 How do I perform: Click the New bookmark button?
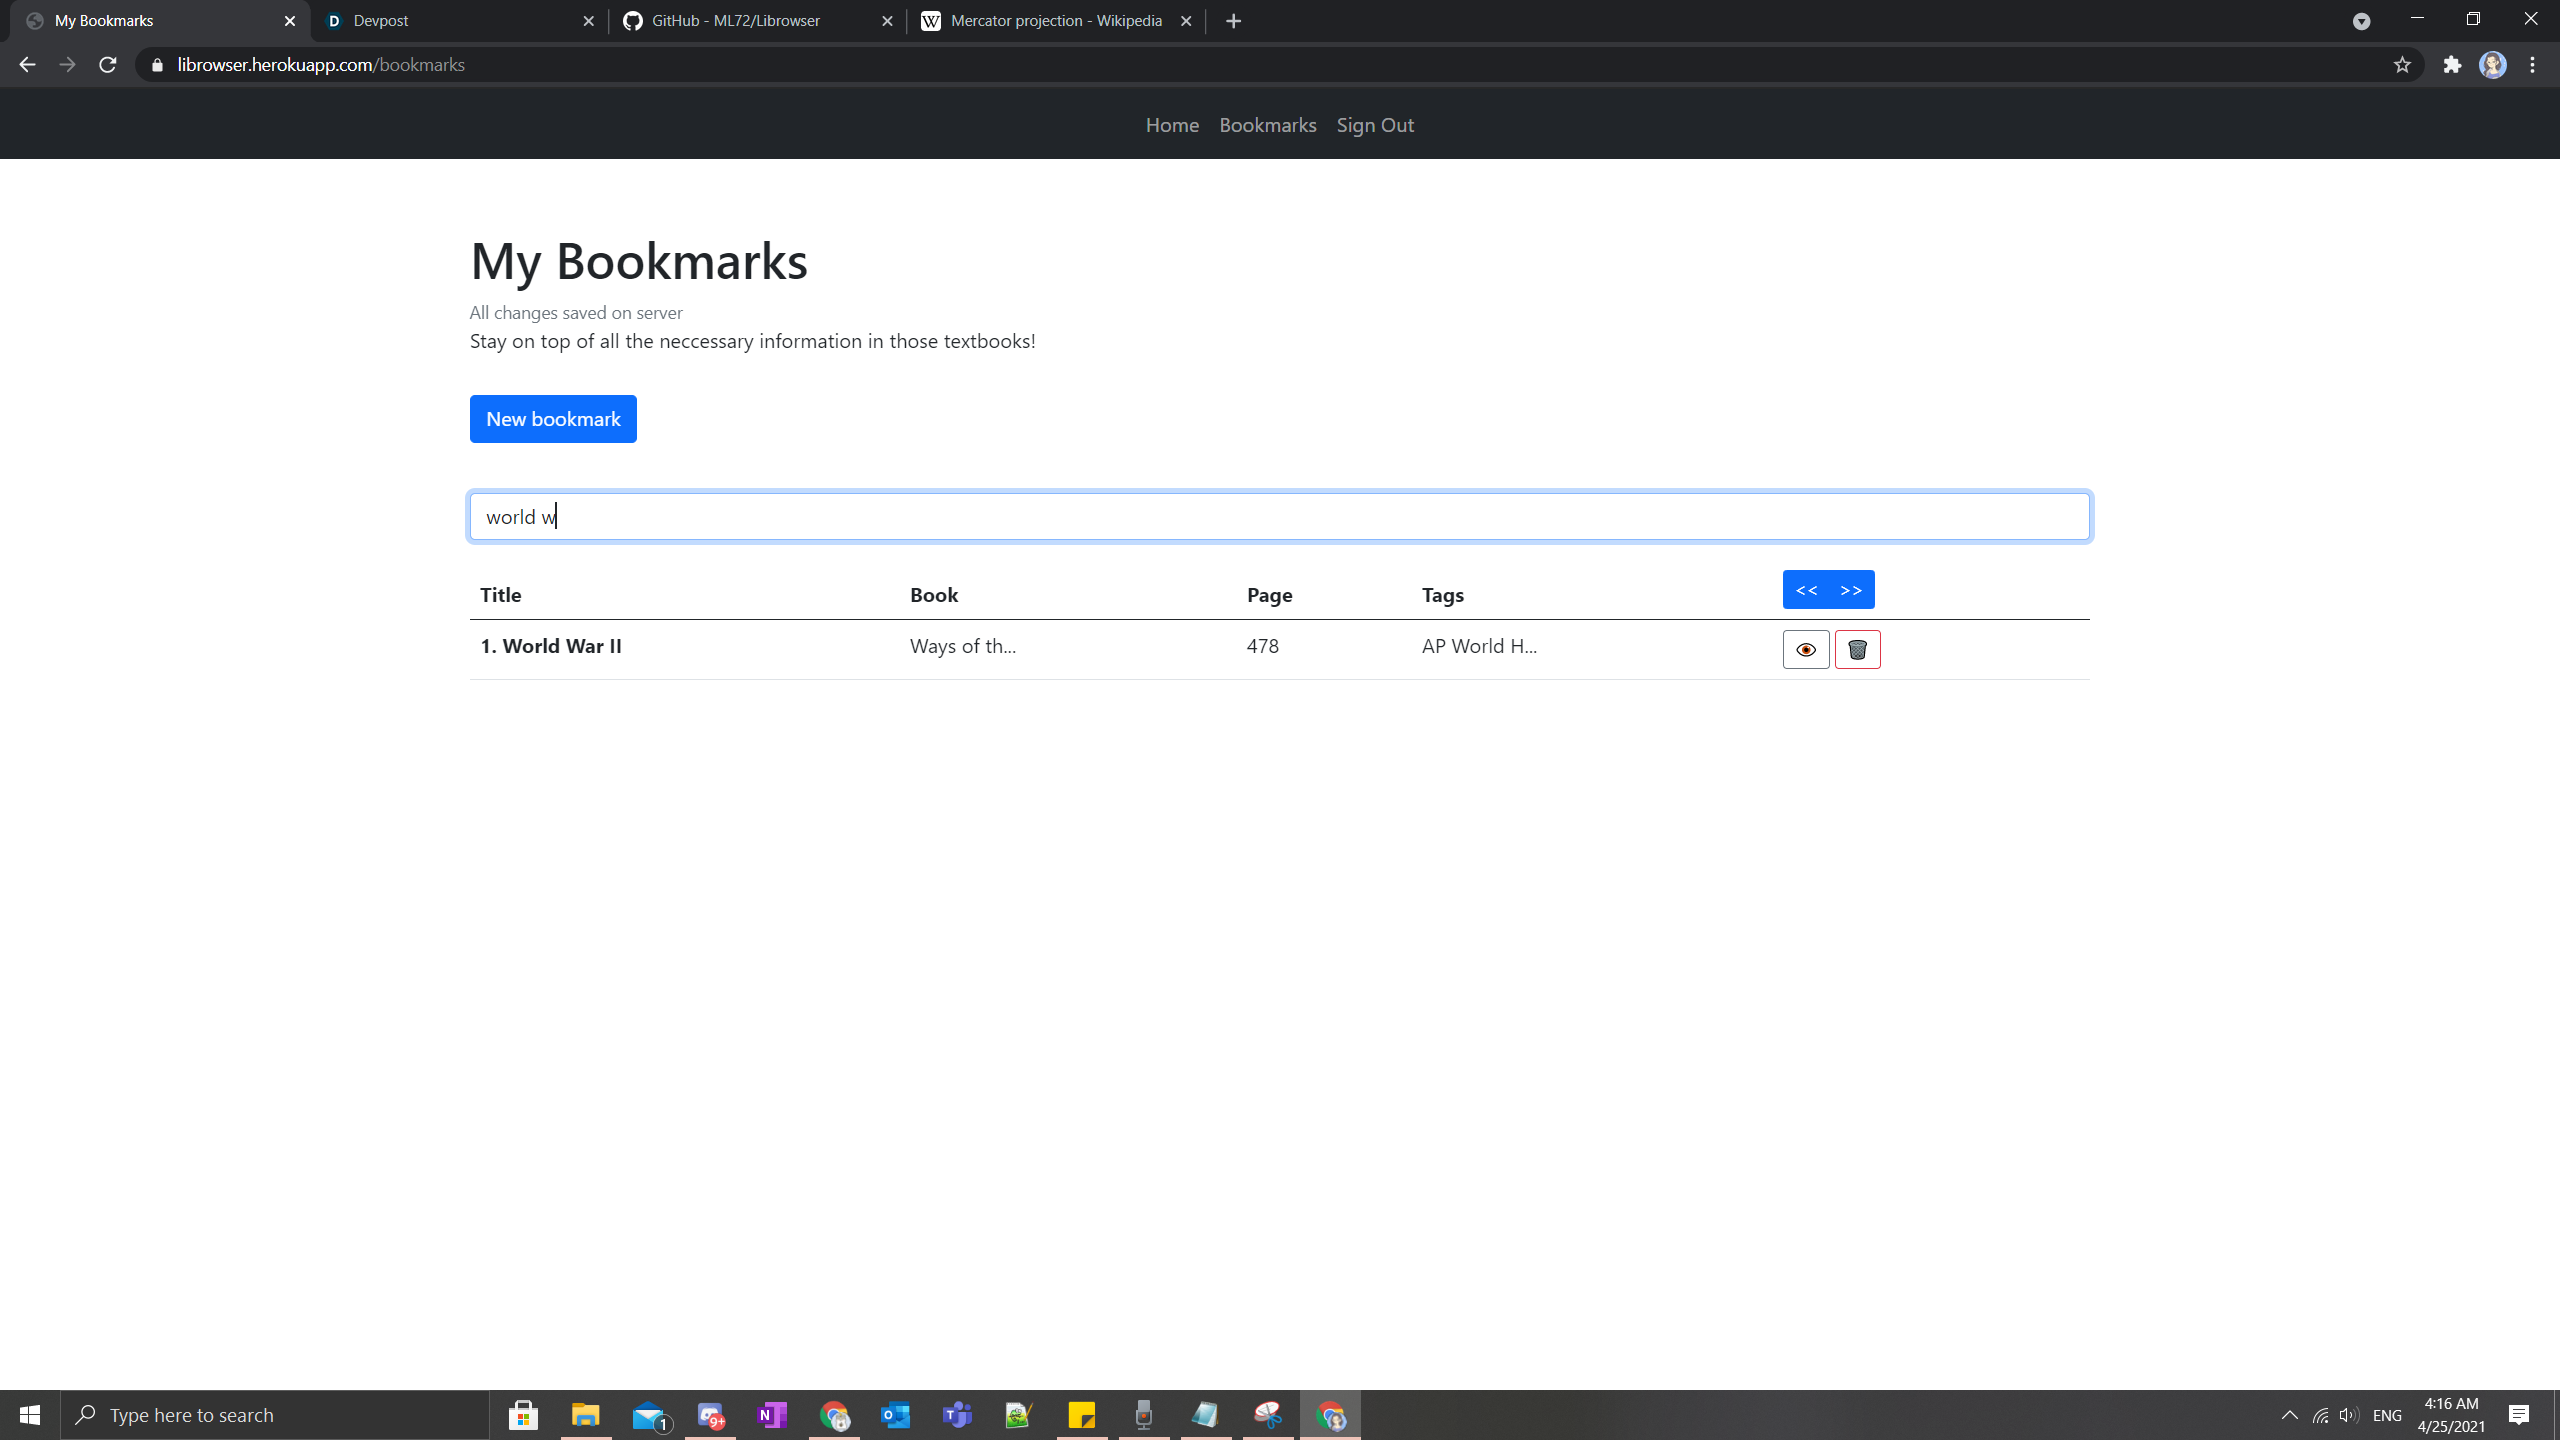pyautogui.click(x=553, y=419)
